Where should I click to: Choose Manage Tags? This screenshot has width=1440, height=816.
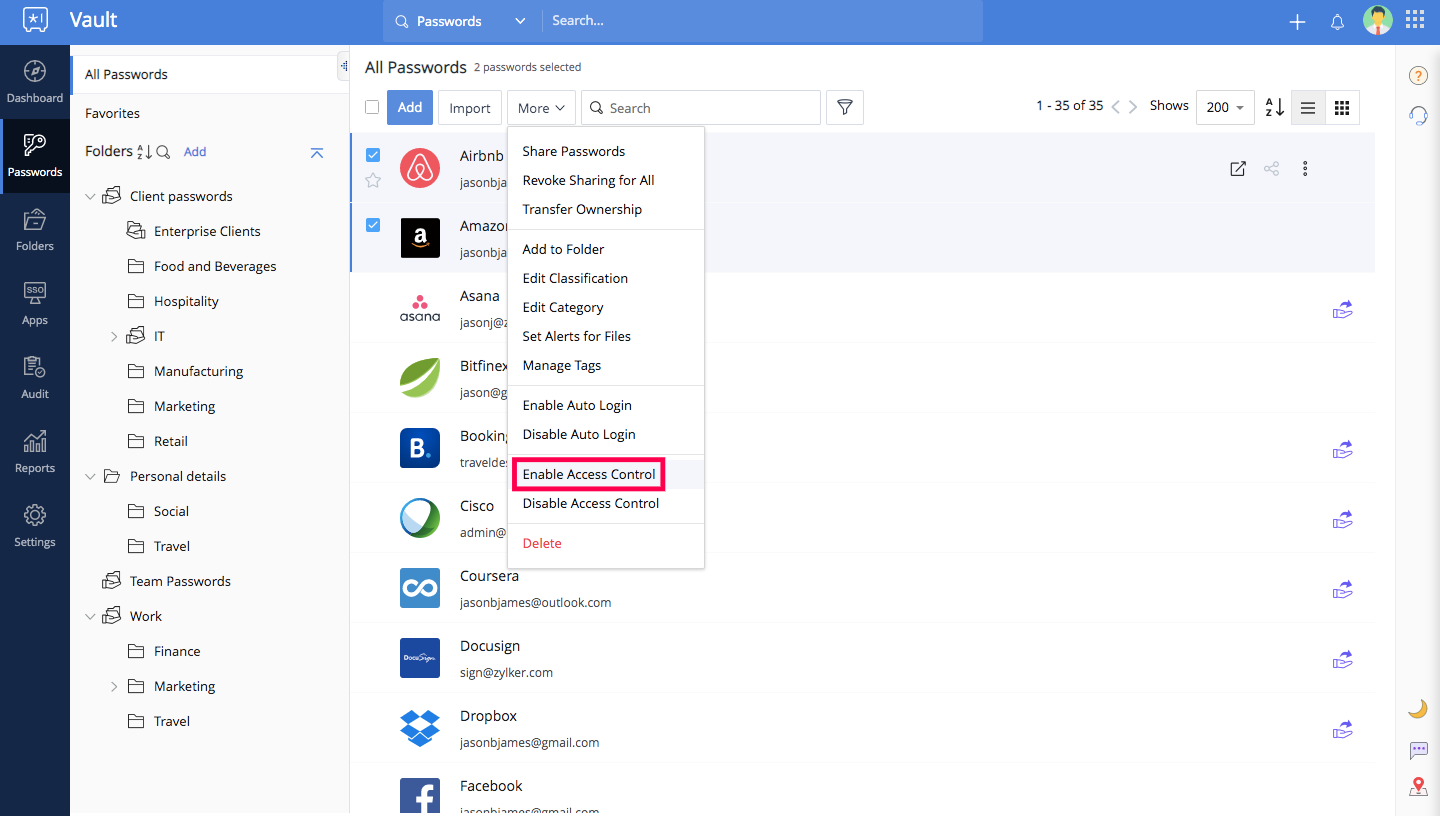562,365
